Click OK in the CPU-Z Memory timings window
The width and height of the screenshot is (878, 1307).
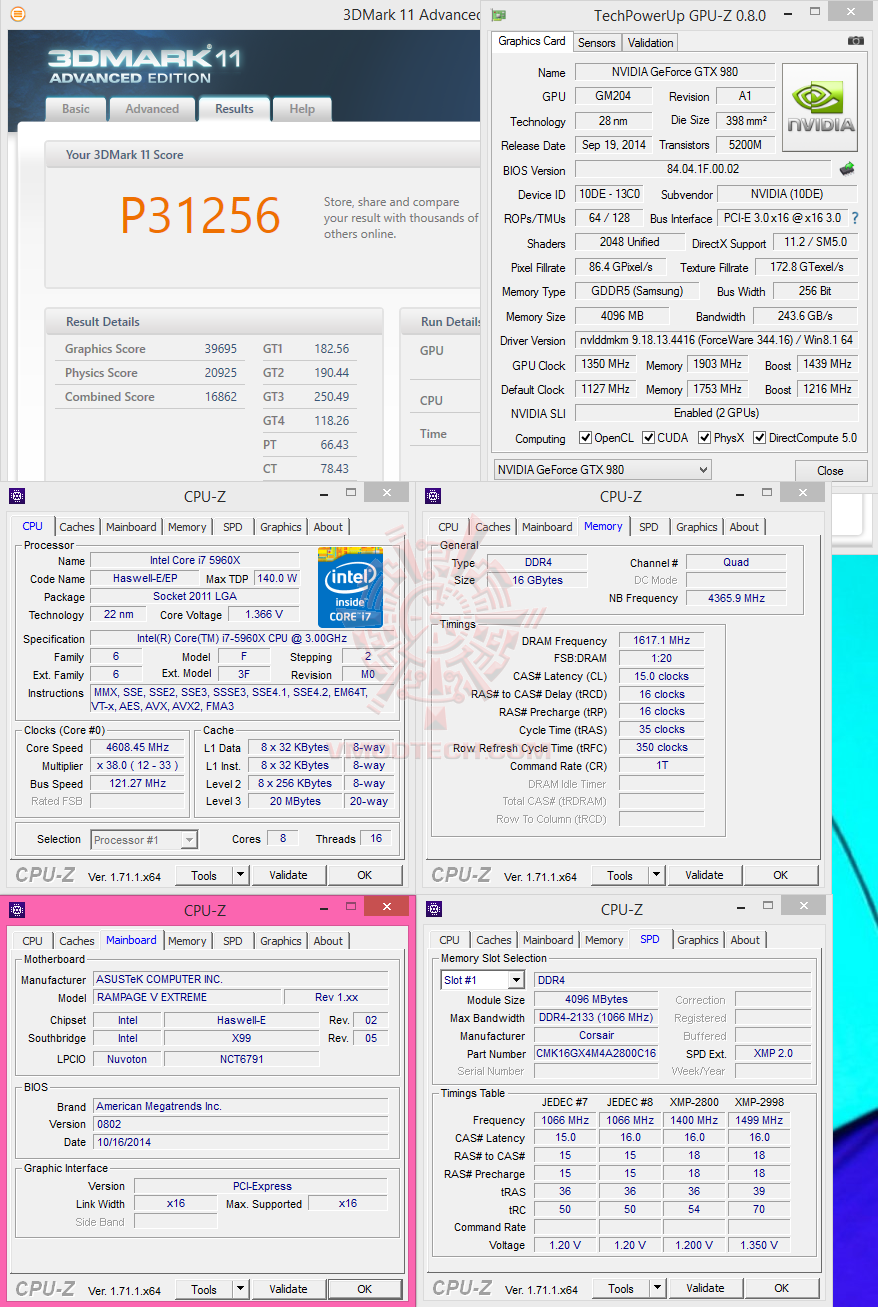click(x=781, y=875)
